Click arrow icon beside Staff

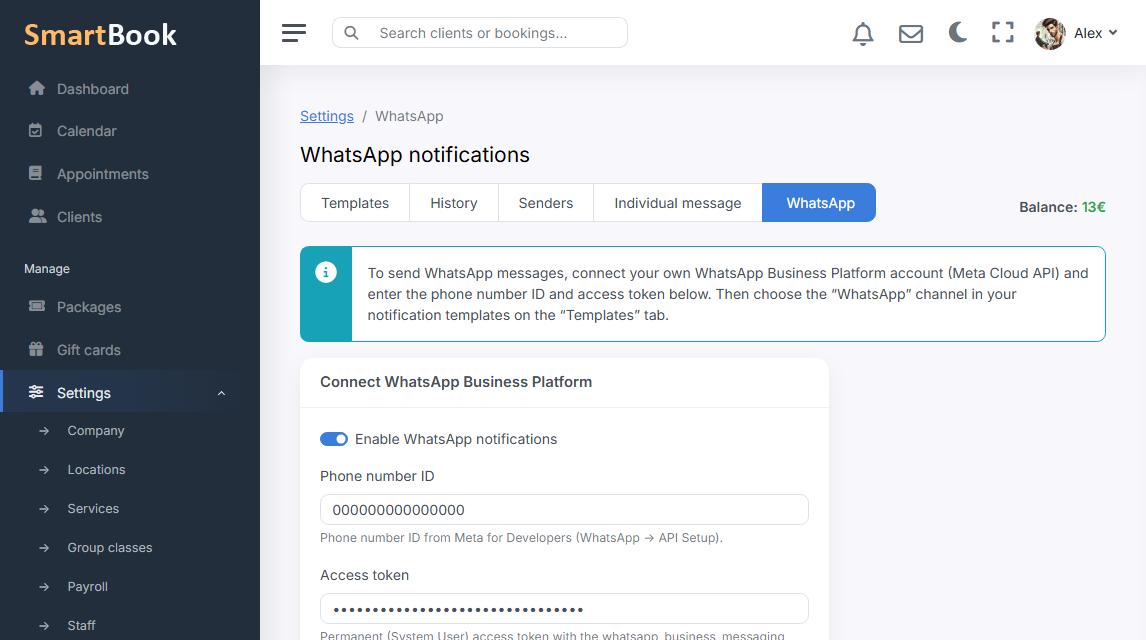44,625
